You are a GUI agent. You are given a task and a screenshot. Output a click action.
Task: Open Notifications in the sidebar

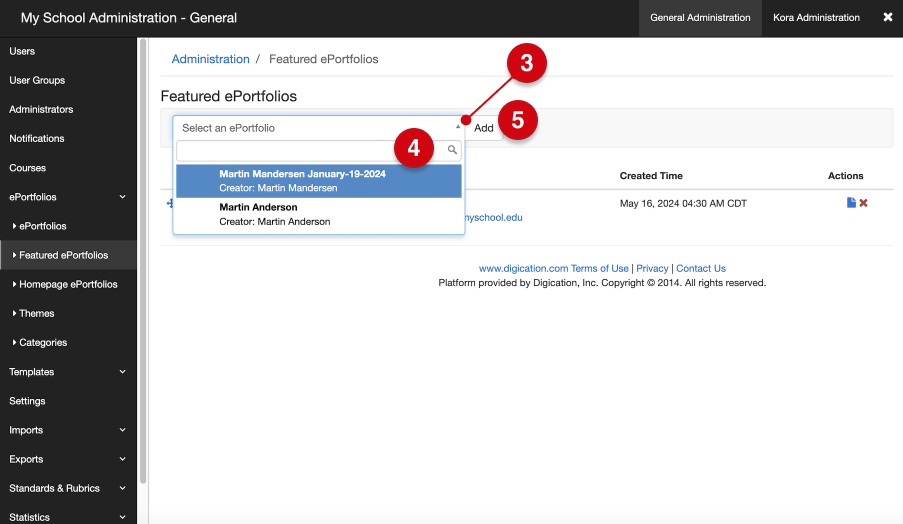pyautogui.click(x=36, y=138)
